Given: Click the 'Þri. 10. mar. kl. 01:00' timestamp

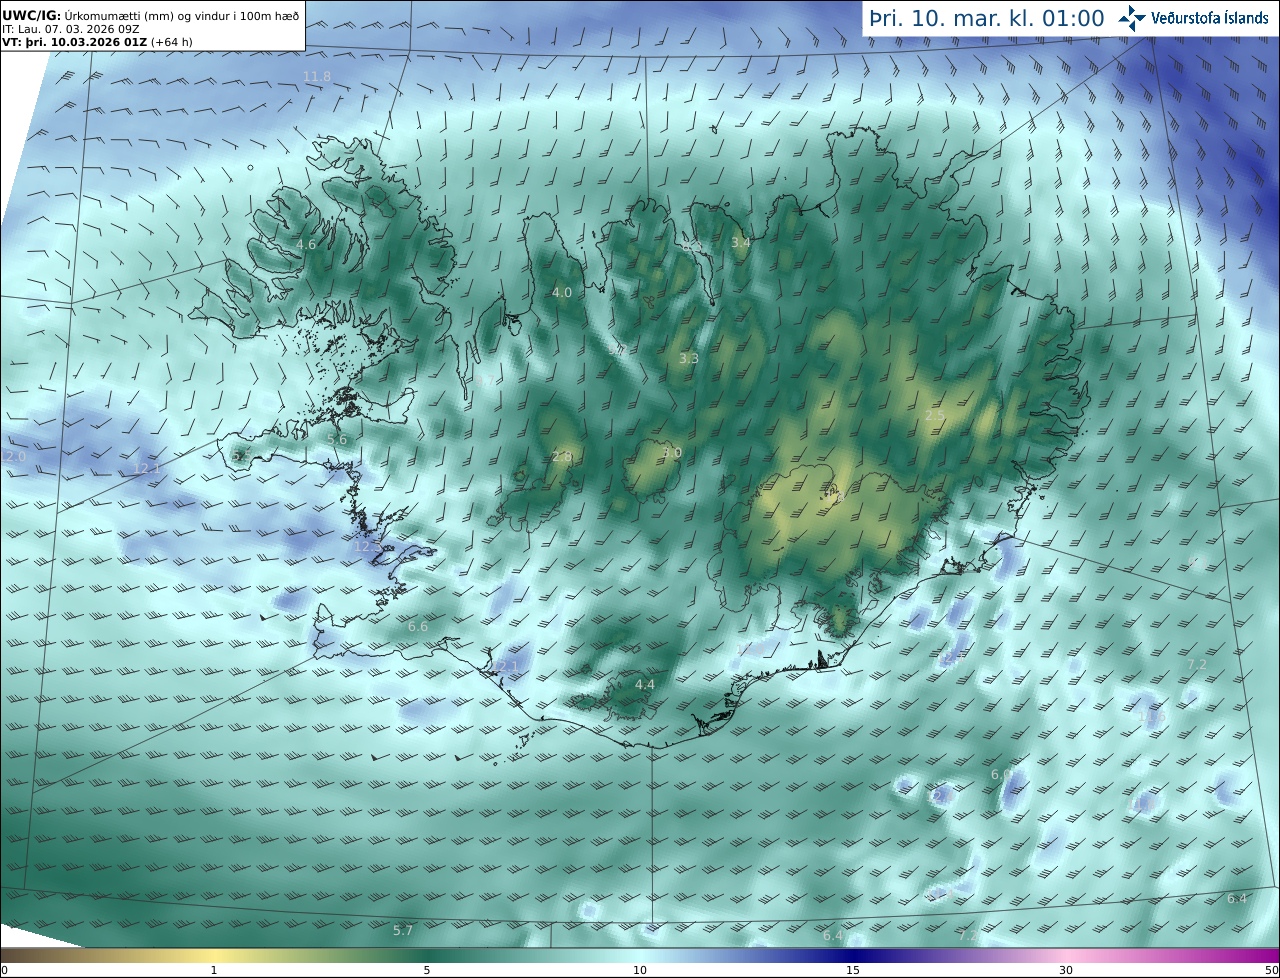Looking at the screenshot, I should (x=987, y=18).
